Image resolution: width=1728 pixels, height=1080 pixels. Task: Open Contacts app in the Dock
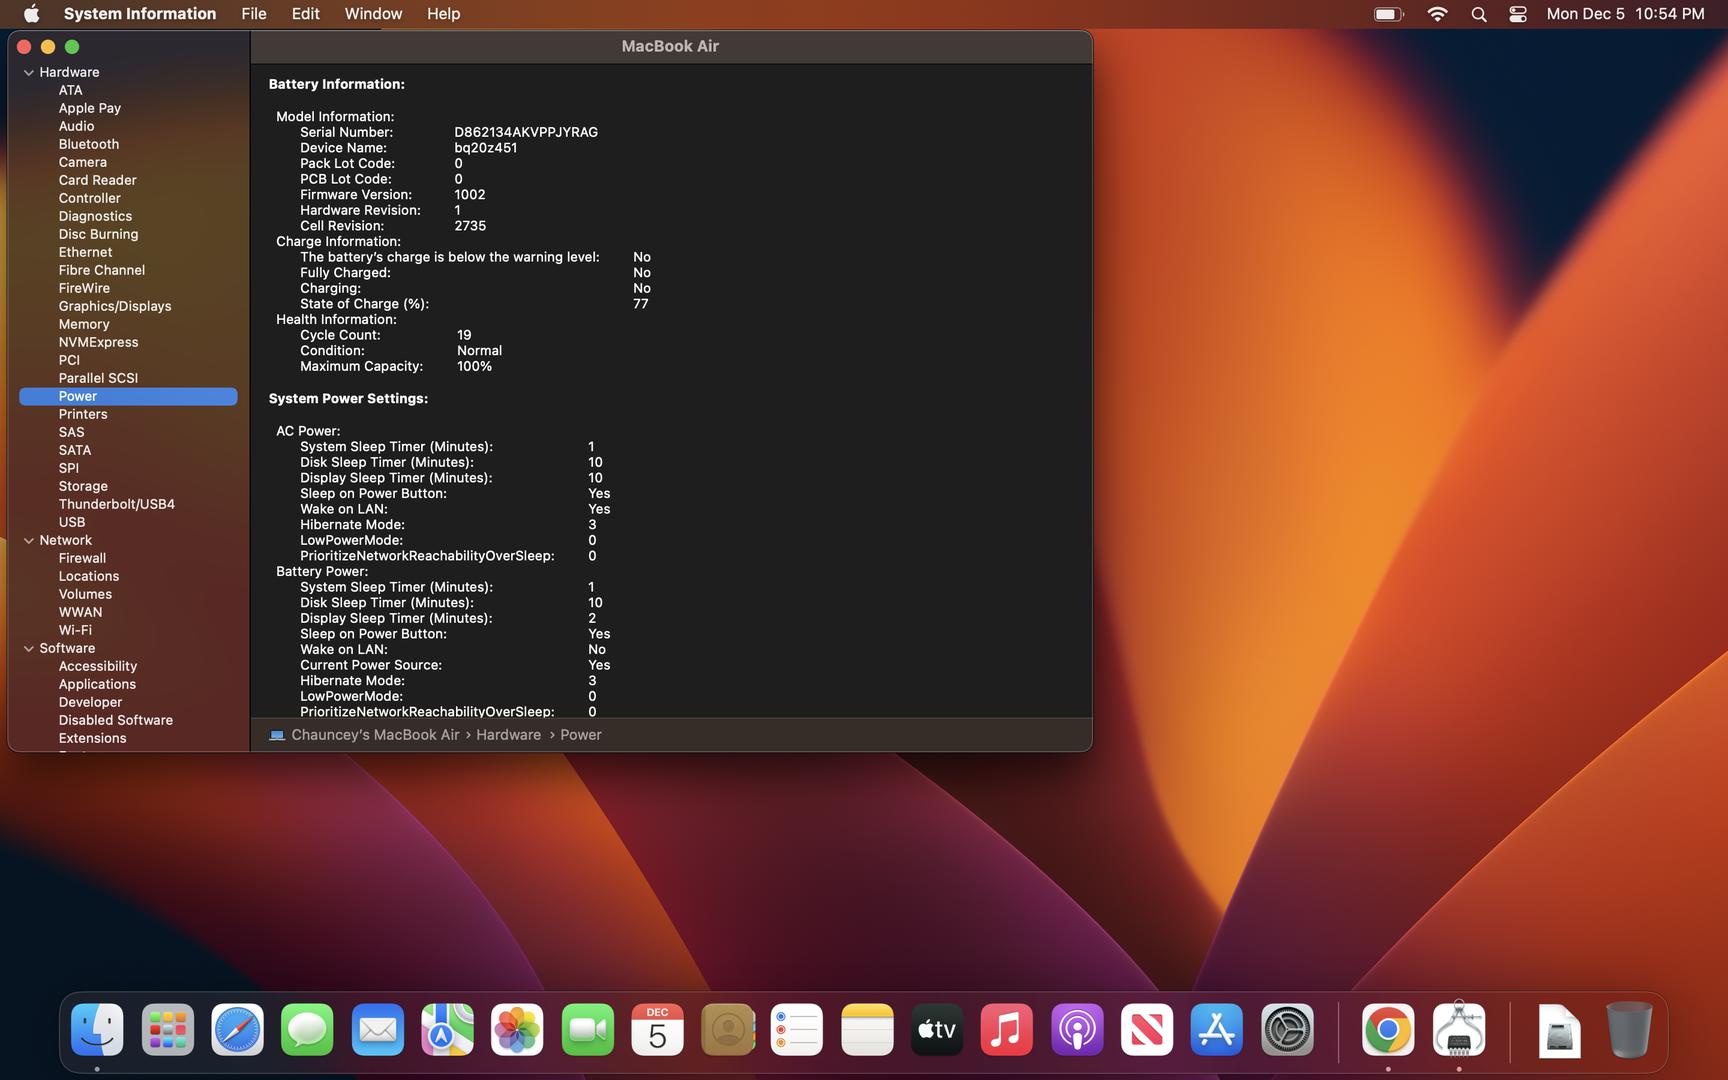[x=727, y=1030]
